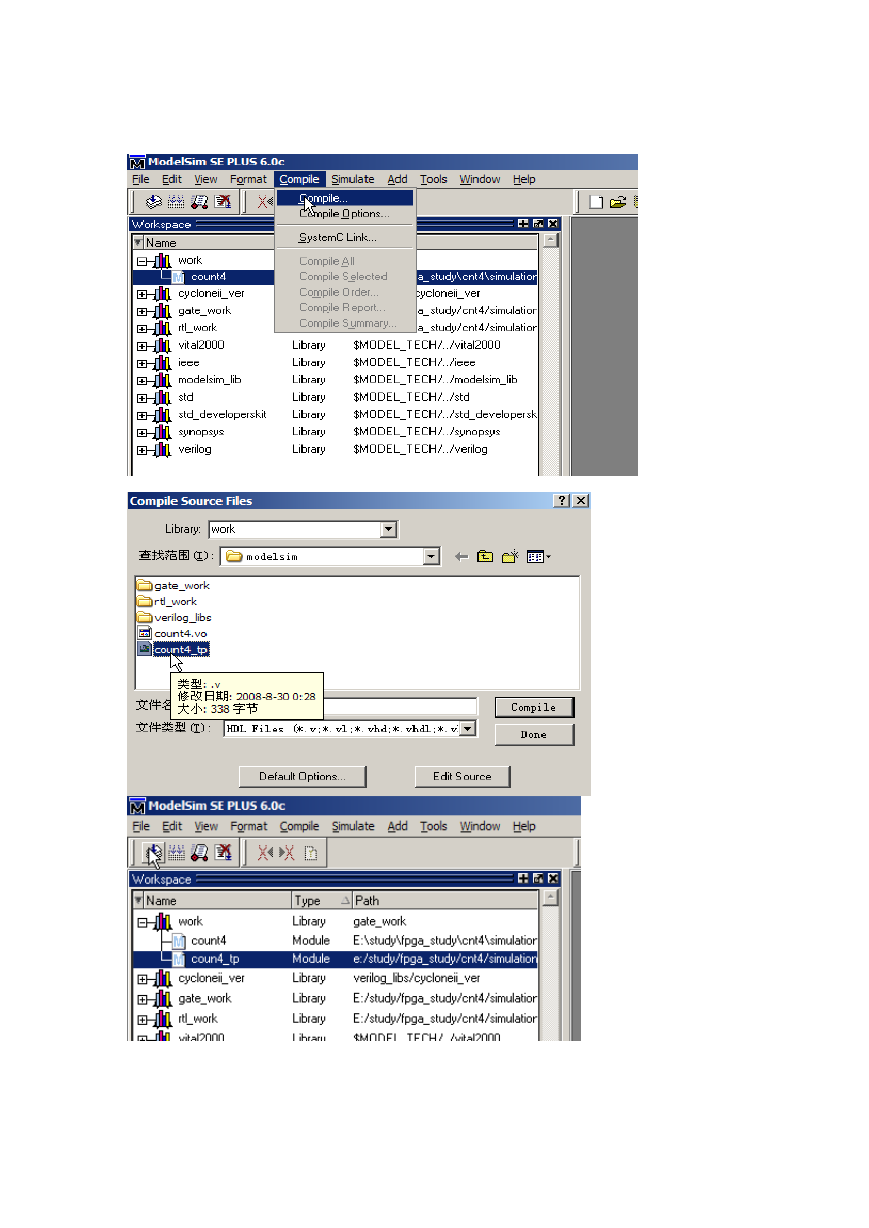Expand the ieee library in top Workspace
The image size is (869, 1228).
coord(142,363)
